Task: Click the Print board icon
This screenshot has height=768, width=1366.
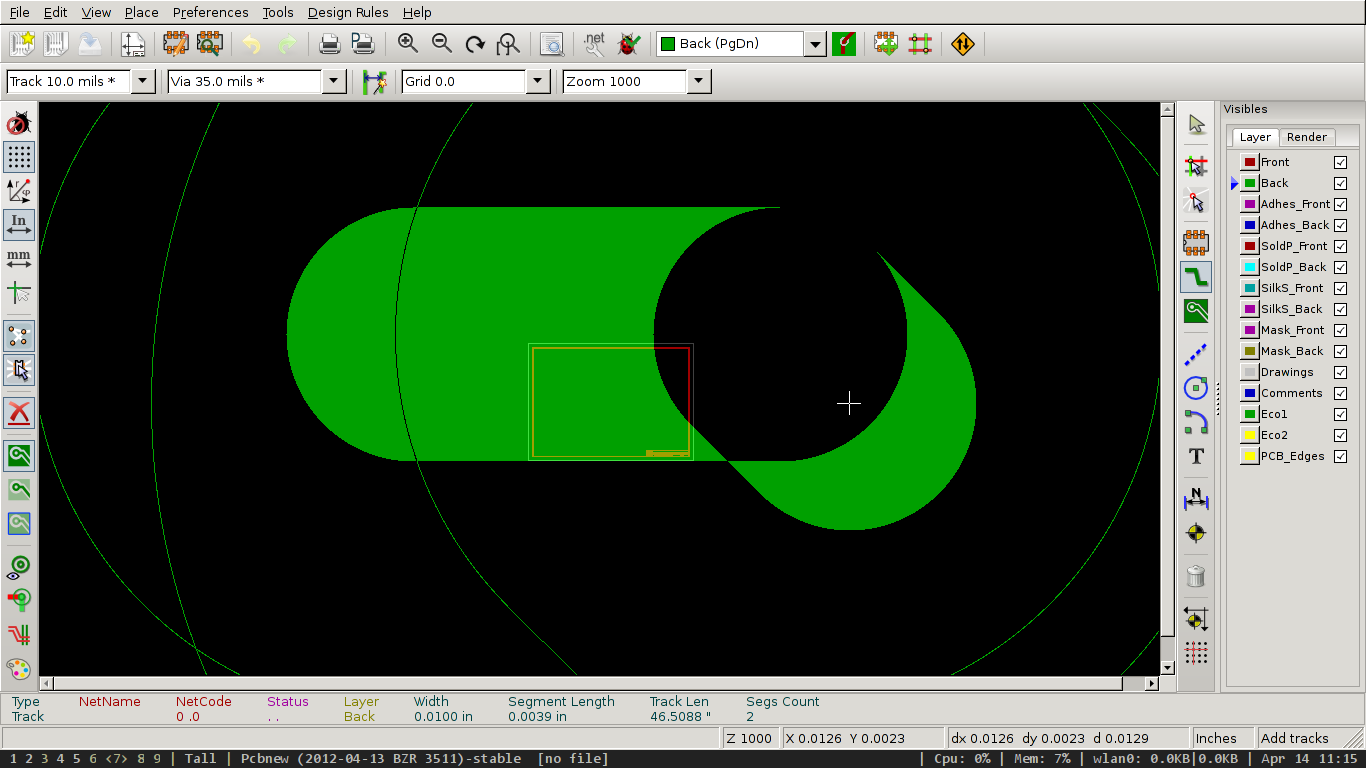Action: tap(329, 43)
